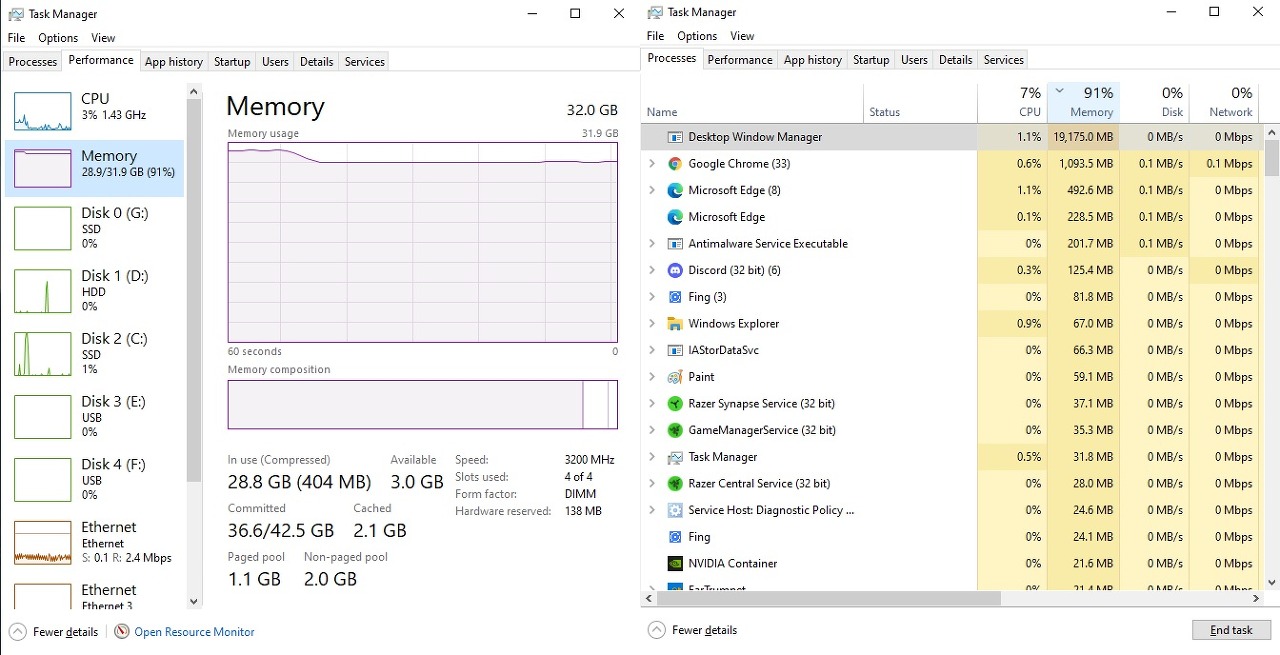The height and width of the screenshot is (655, 1280).
Task: Open View menu in right Task Manager
Action: click(742, 36)
